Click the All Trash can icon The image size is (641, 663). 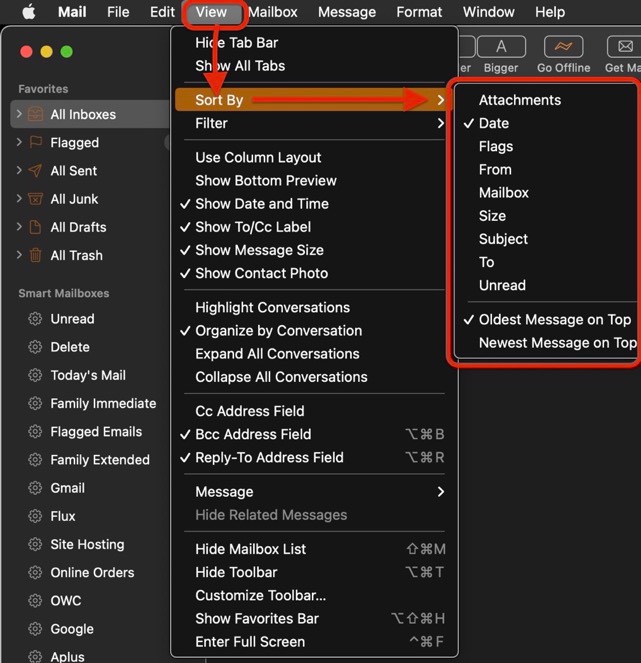35,255
